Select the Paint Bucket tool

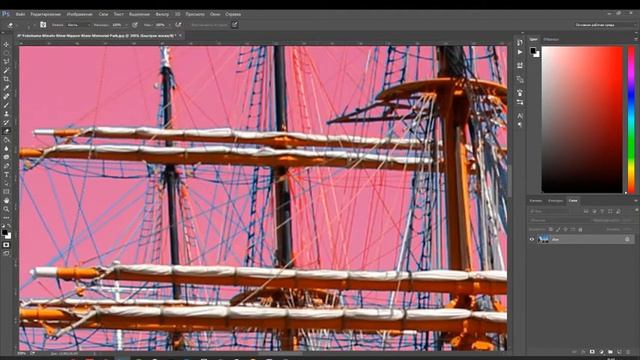pyautogui.click(x=6, y=140)
